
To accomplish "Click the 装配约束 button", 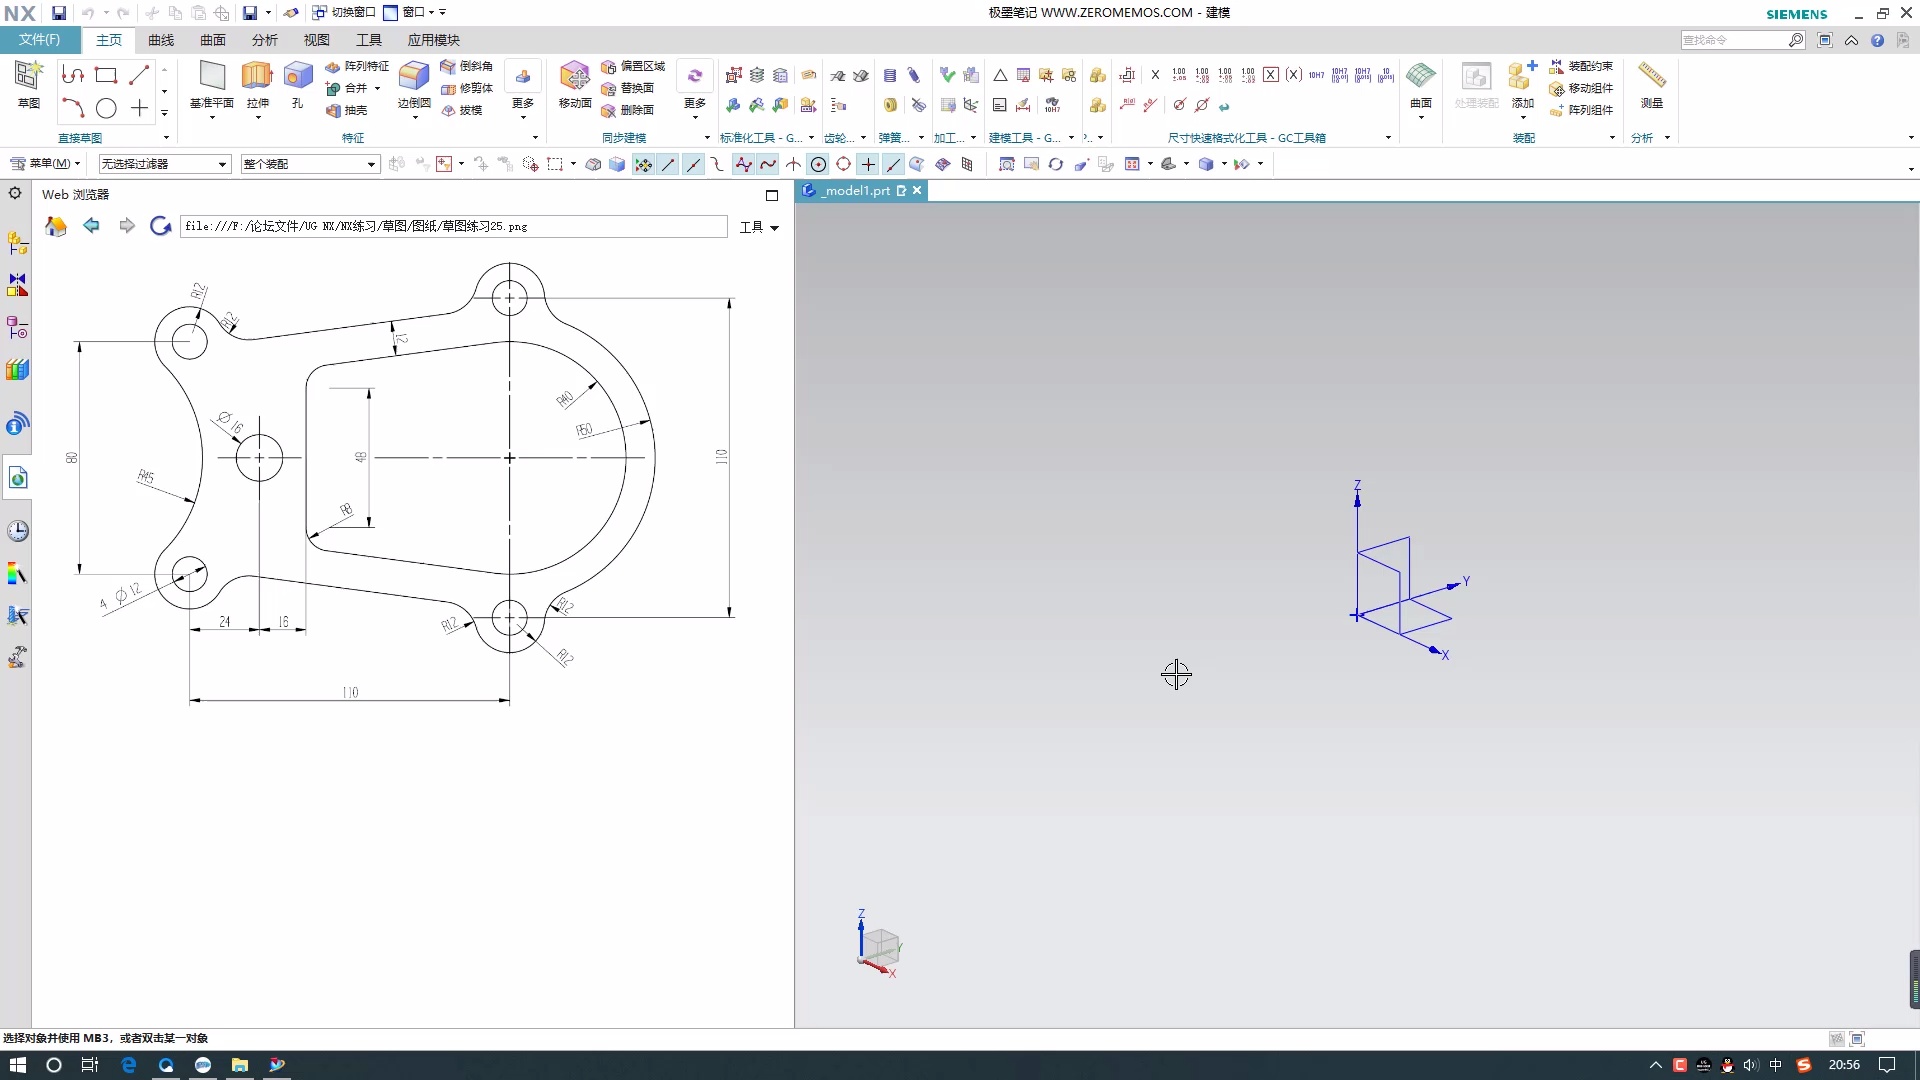I will [1581, 66].
